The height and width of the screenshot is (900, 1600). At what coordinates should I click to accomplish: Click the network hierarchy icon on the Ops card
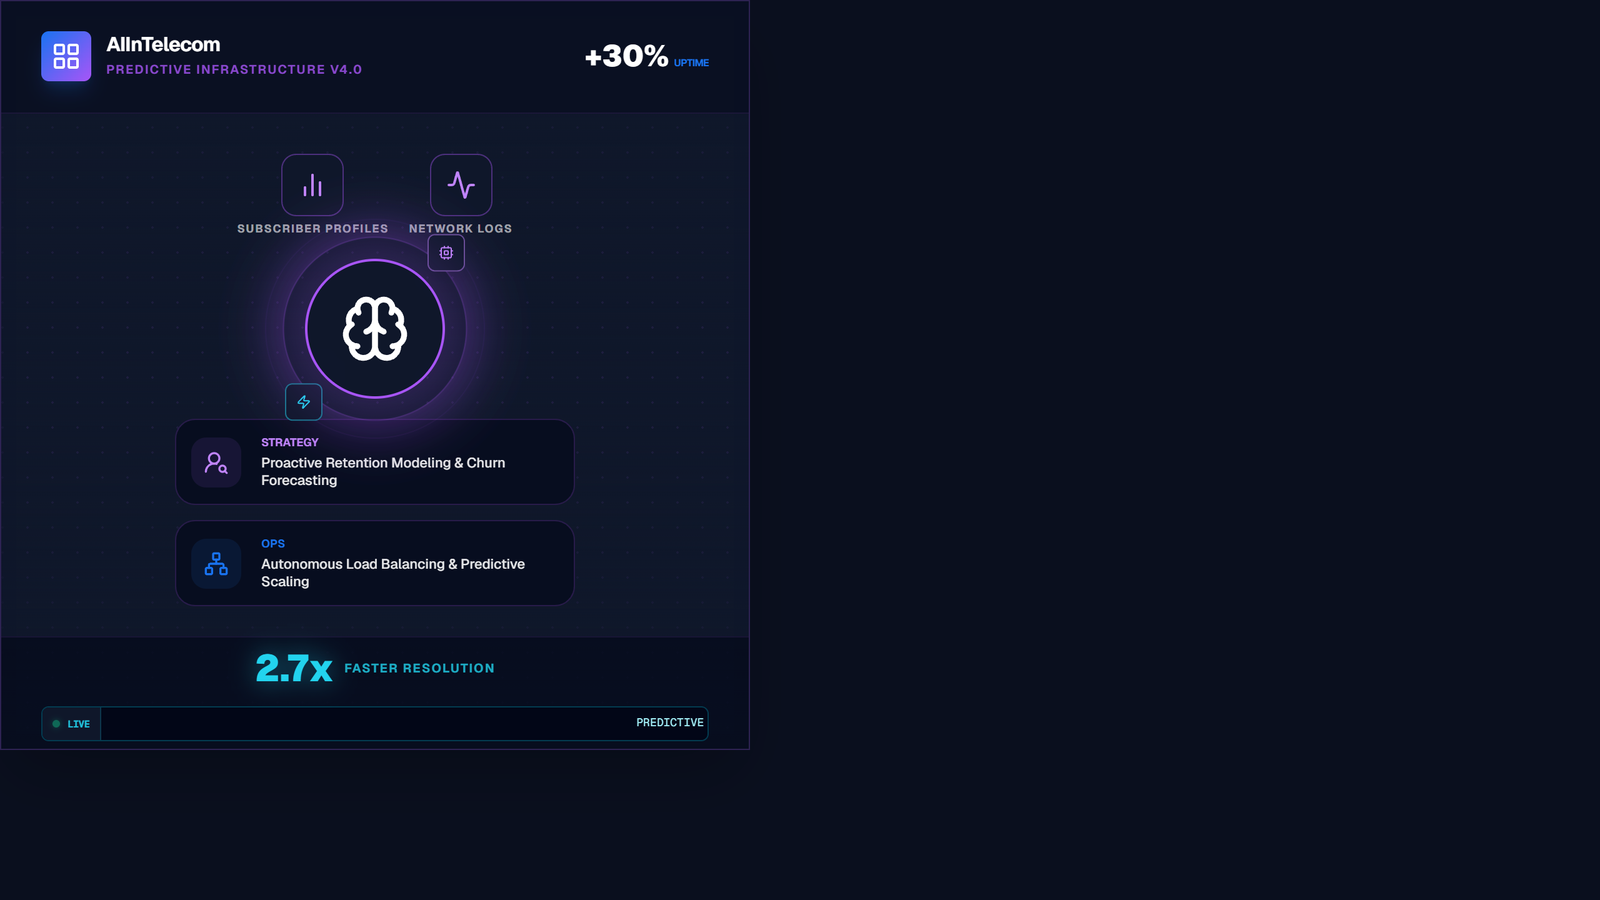click(216, 563)
